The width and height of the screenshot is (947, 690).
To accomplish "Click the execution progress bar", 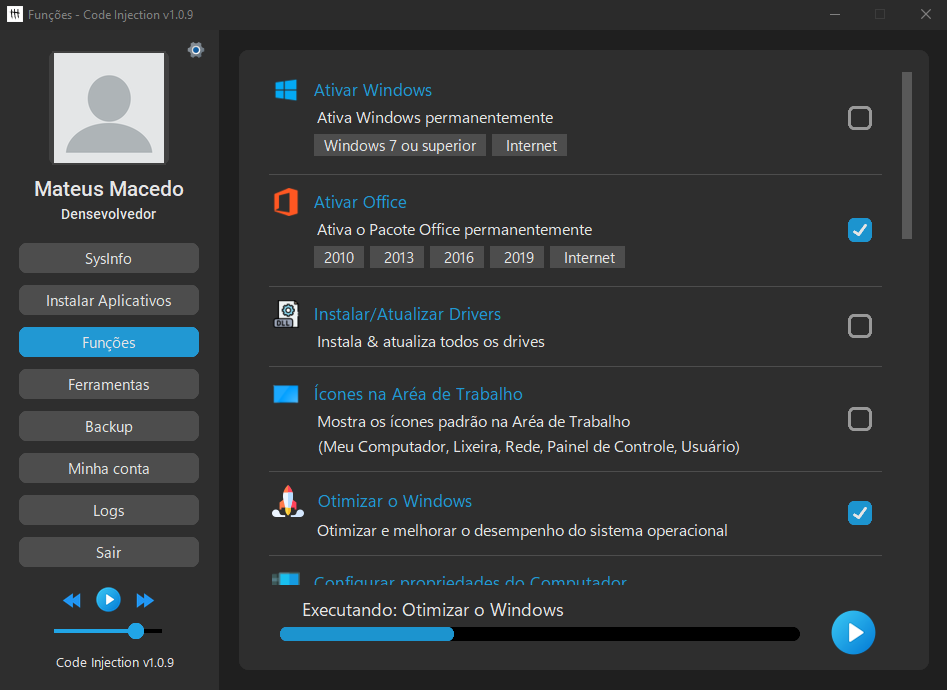I will (x=540, y=634).
